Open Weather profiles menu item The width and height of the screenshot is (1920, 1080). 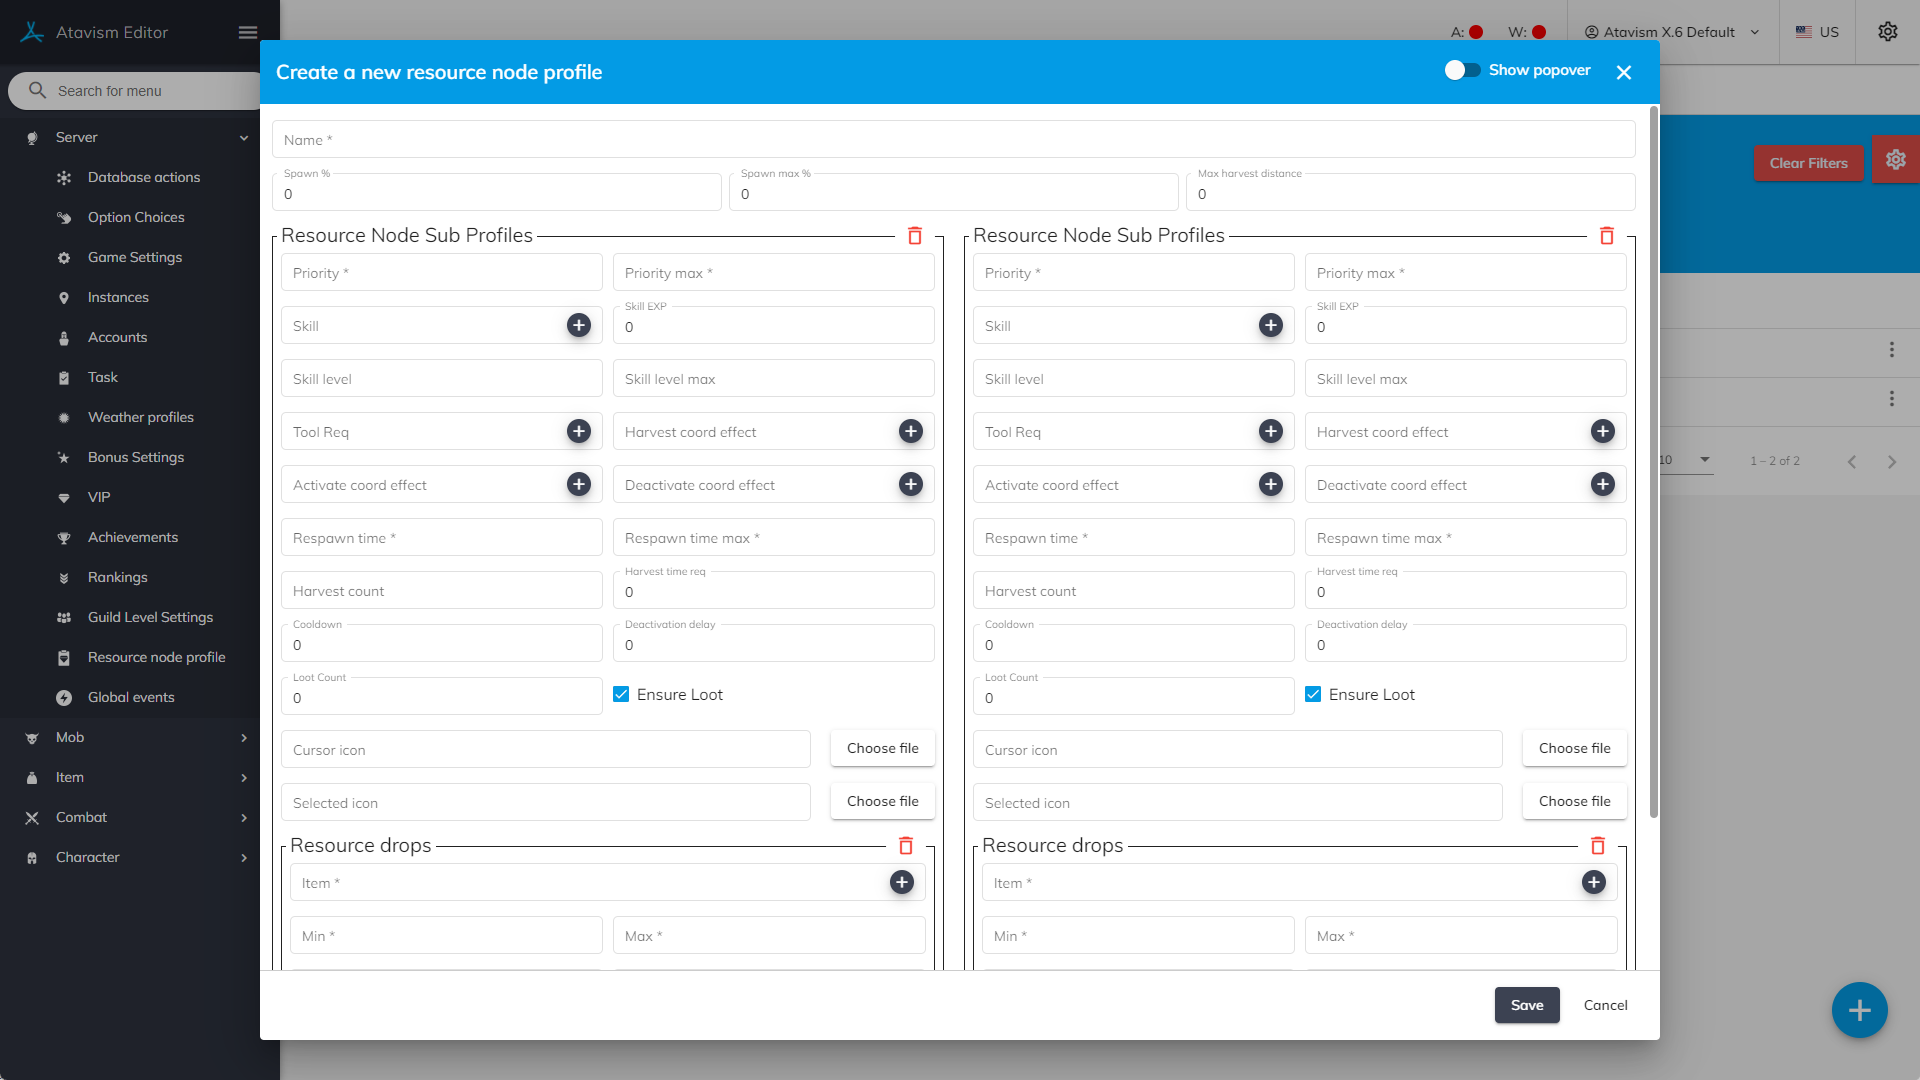pos(141,417)
